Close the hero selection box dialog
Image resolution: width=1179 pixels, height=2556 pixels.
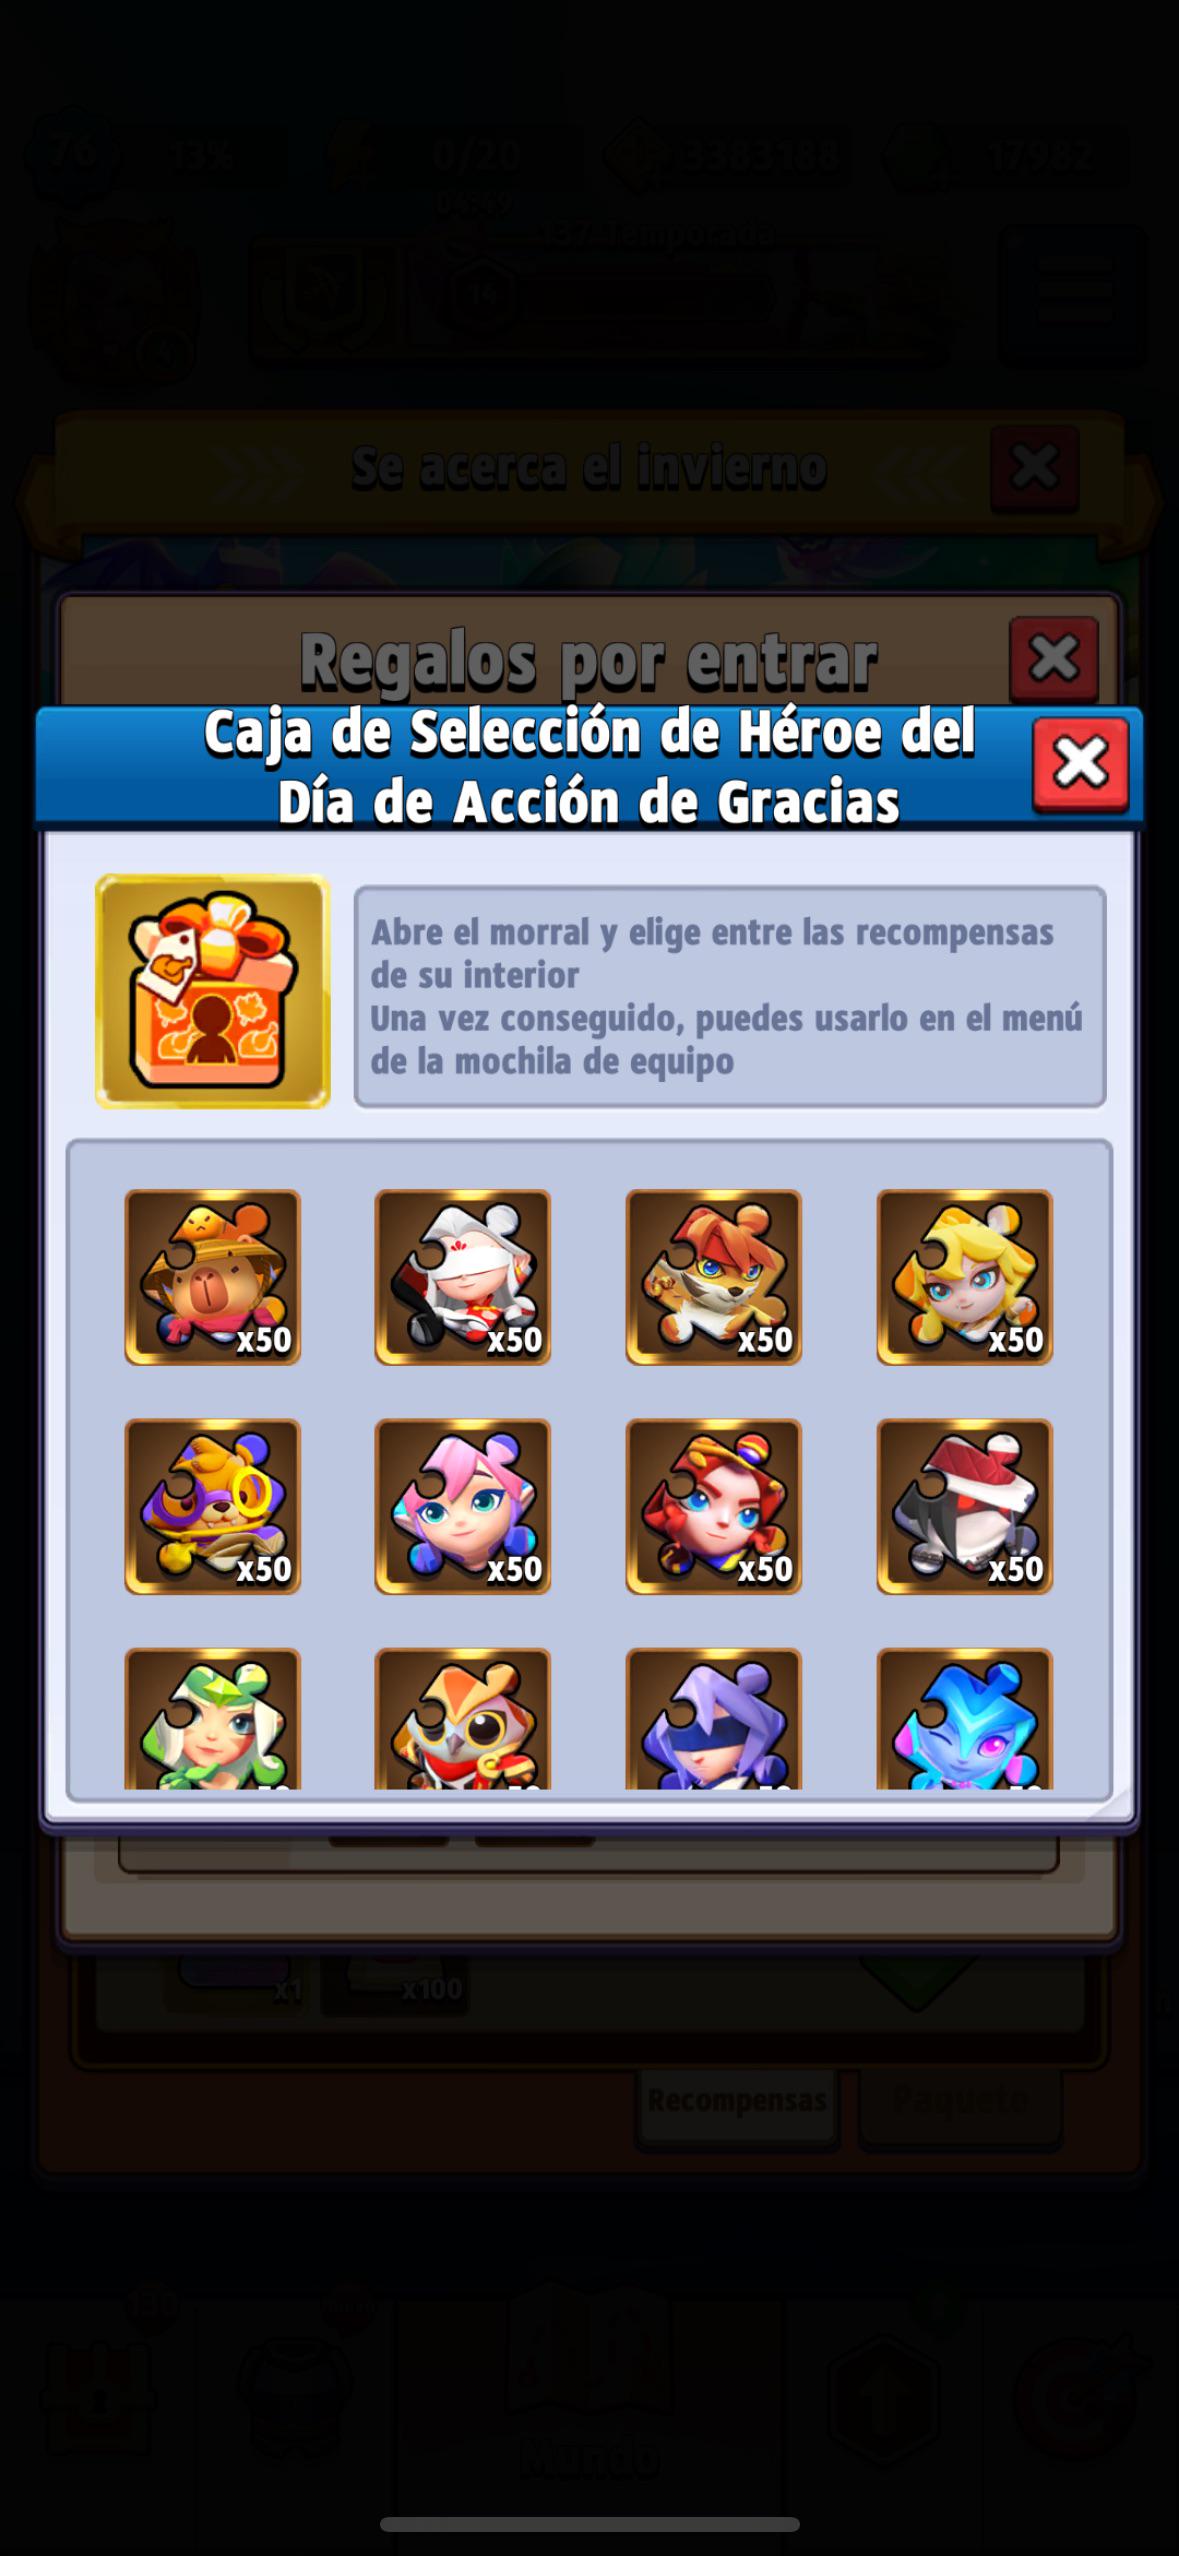click(1080, 764)
